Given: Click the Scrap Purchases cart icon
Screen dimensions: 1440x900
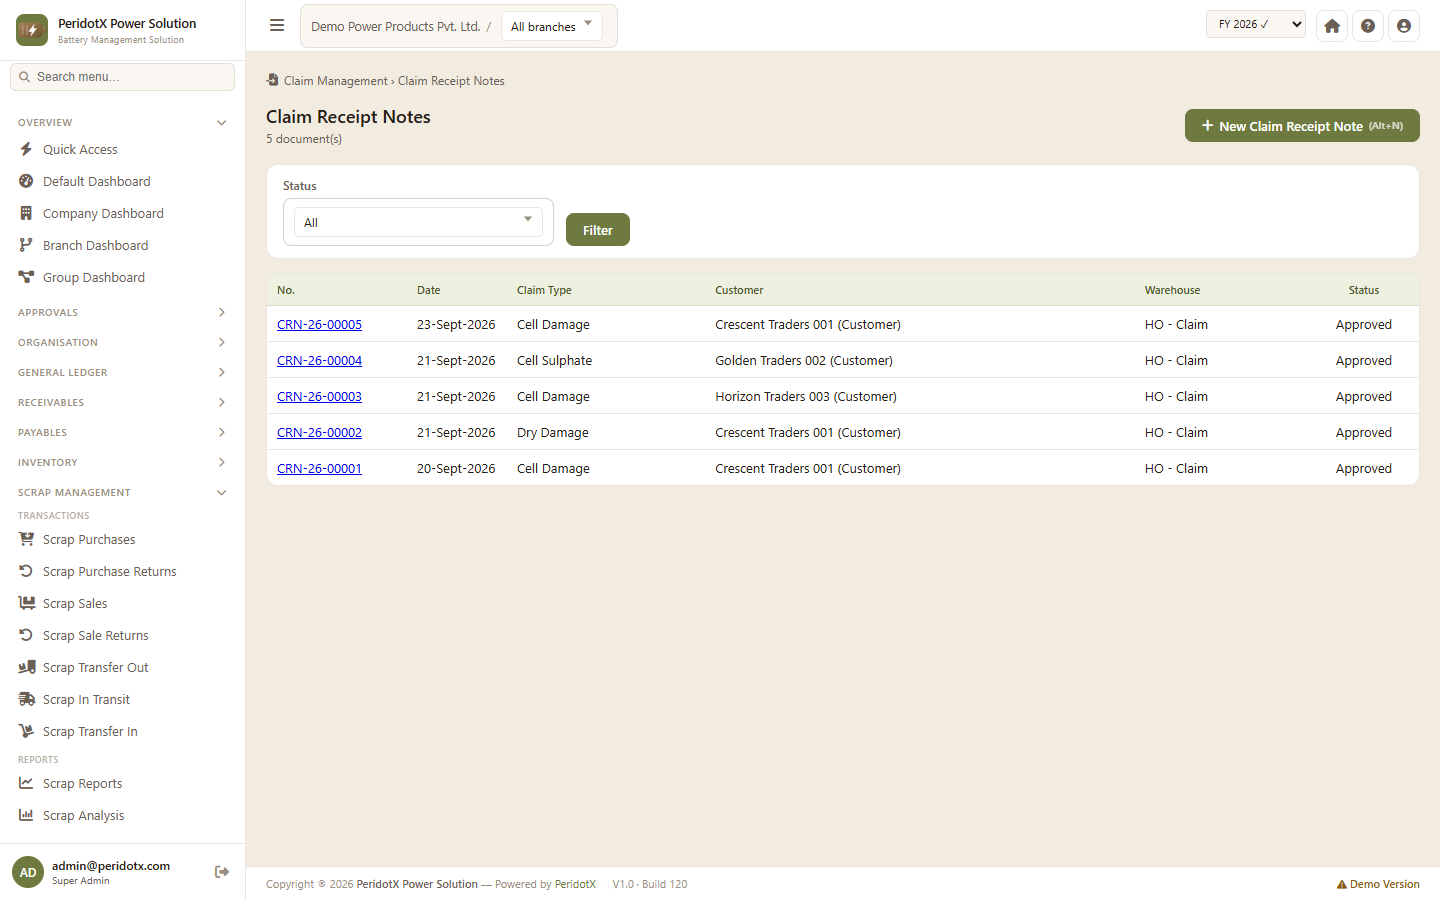Looking at the screenshot, I should [x=26, y=539].
